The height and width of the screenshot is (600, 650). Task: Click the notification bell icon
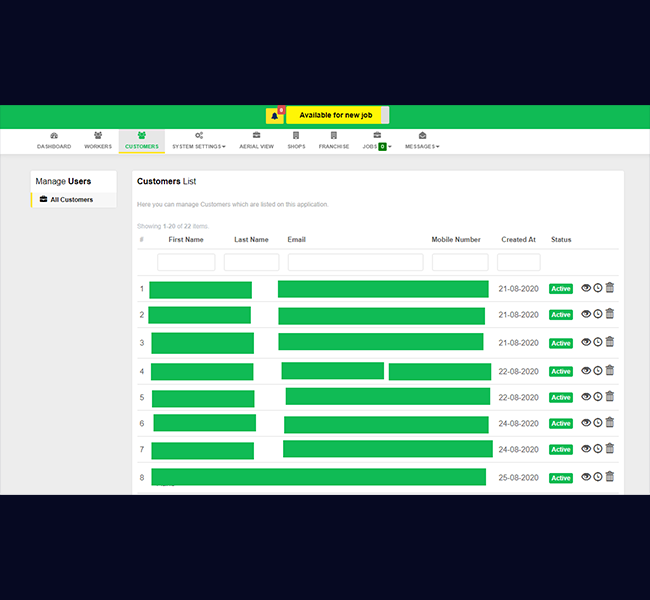click(x=275, y=116)
